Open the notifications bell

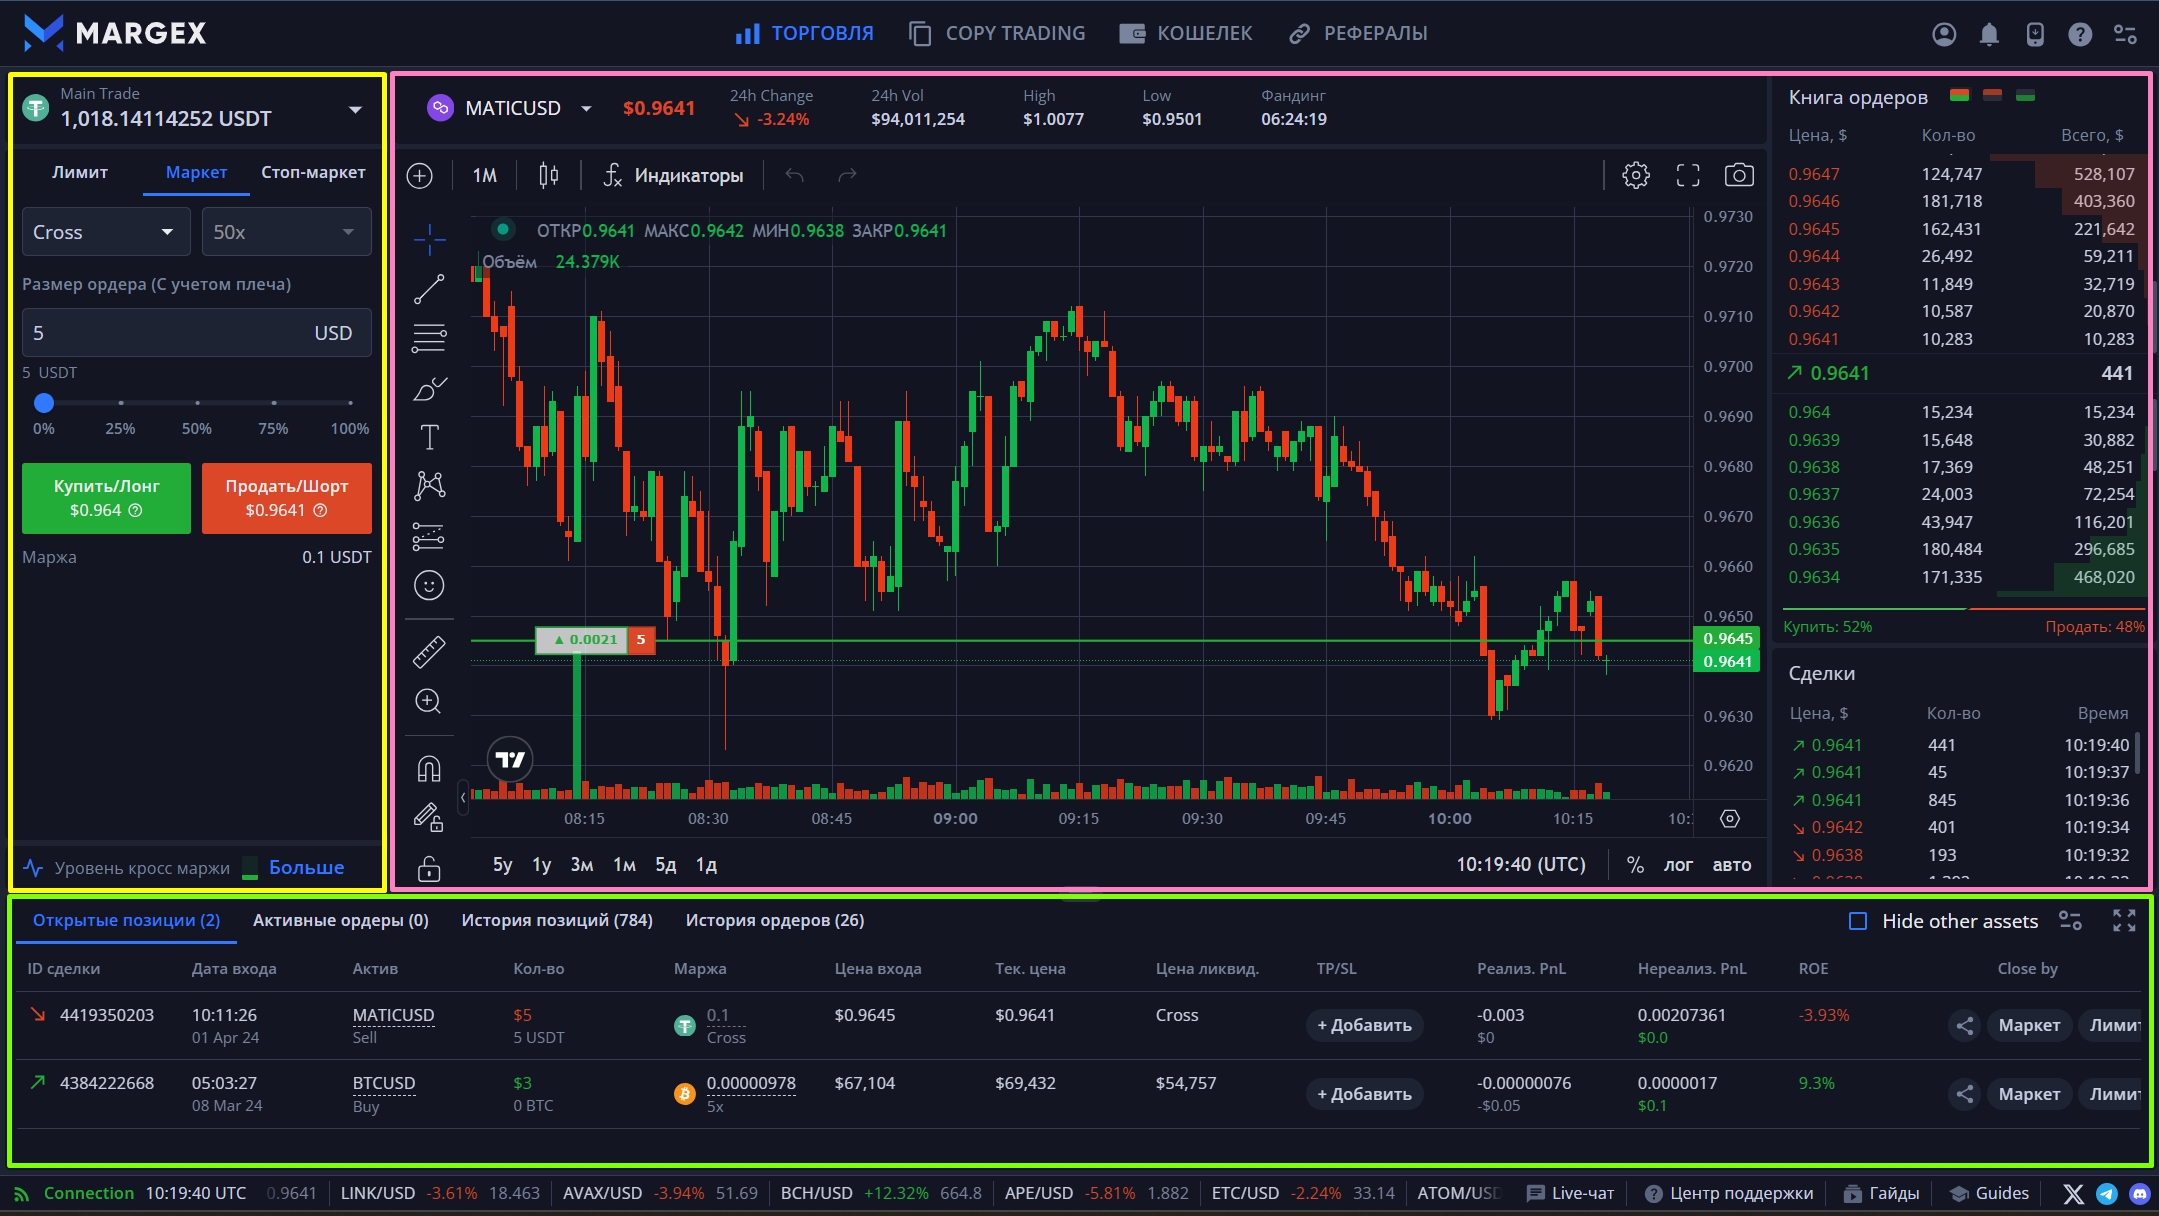tap(1989, 34)
